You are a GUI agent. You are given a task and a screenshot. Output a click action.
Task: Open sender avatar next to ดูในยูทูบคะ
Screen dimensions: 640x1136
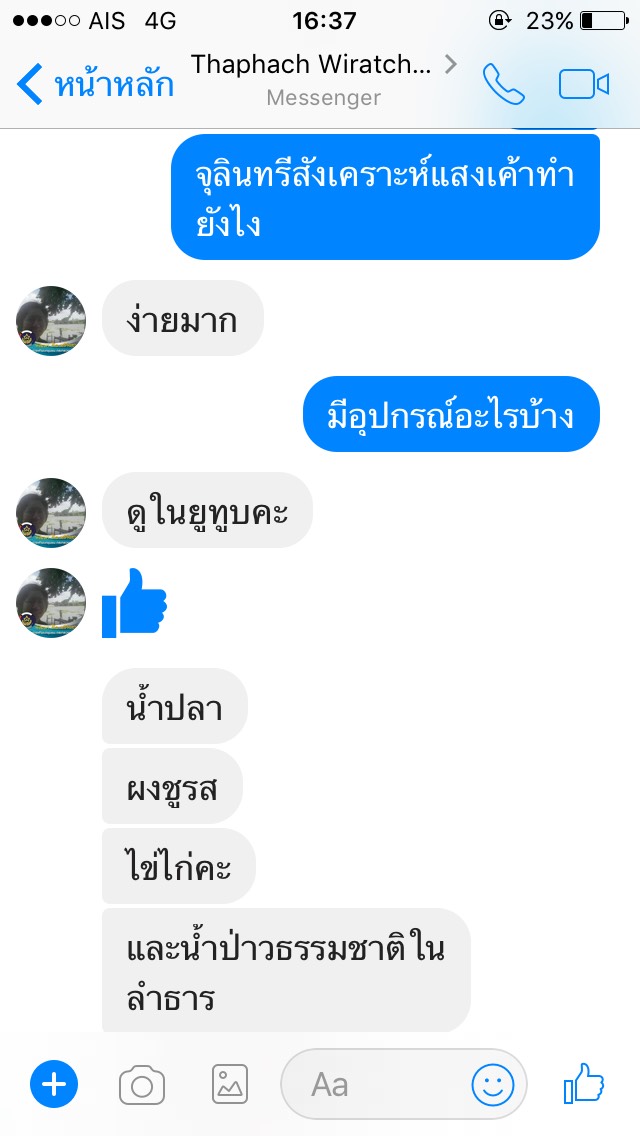pos(51,512)
